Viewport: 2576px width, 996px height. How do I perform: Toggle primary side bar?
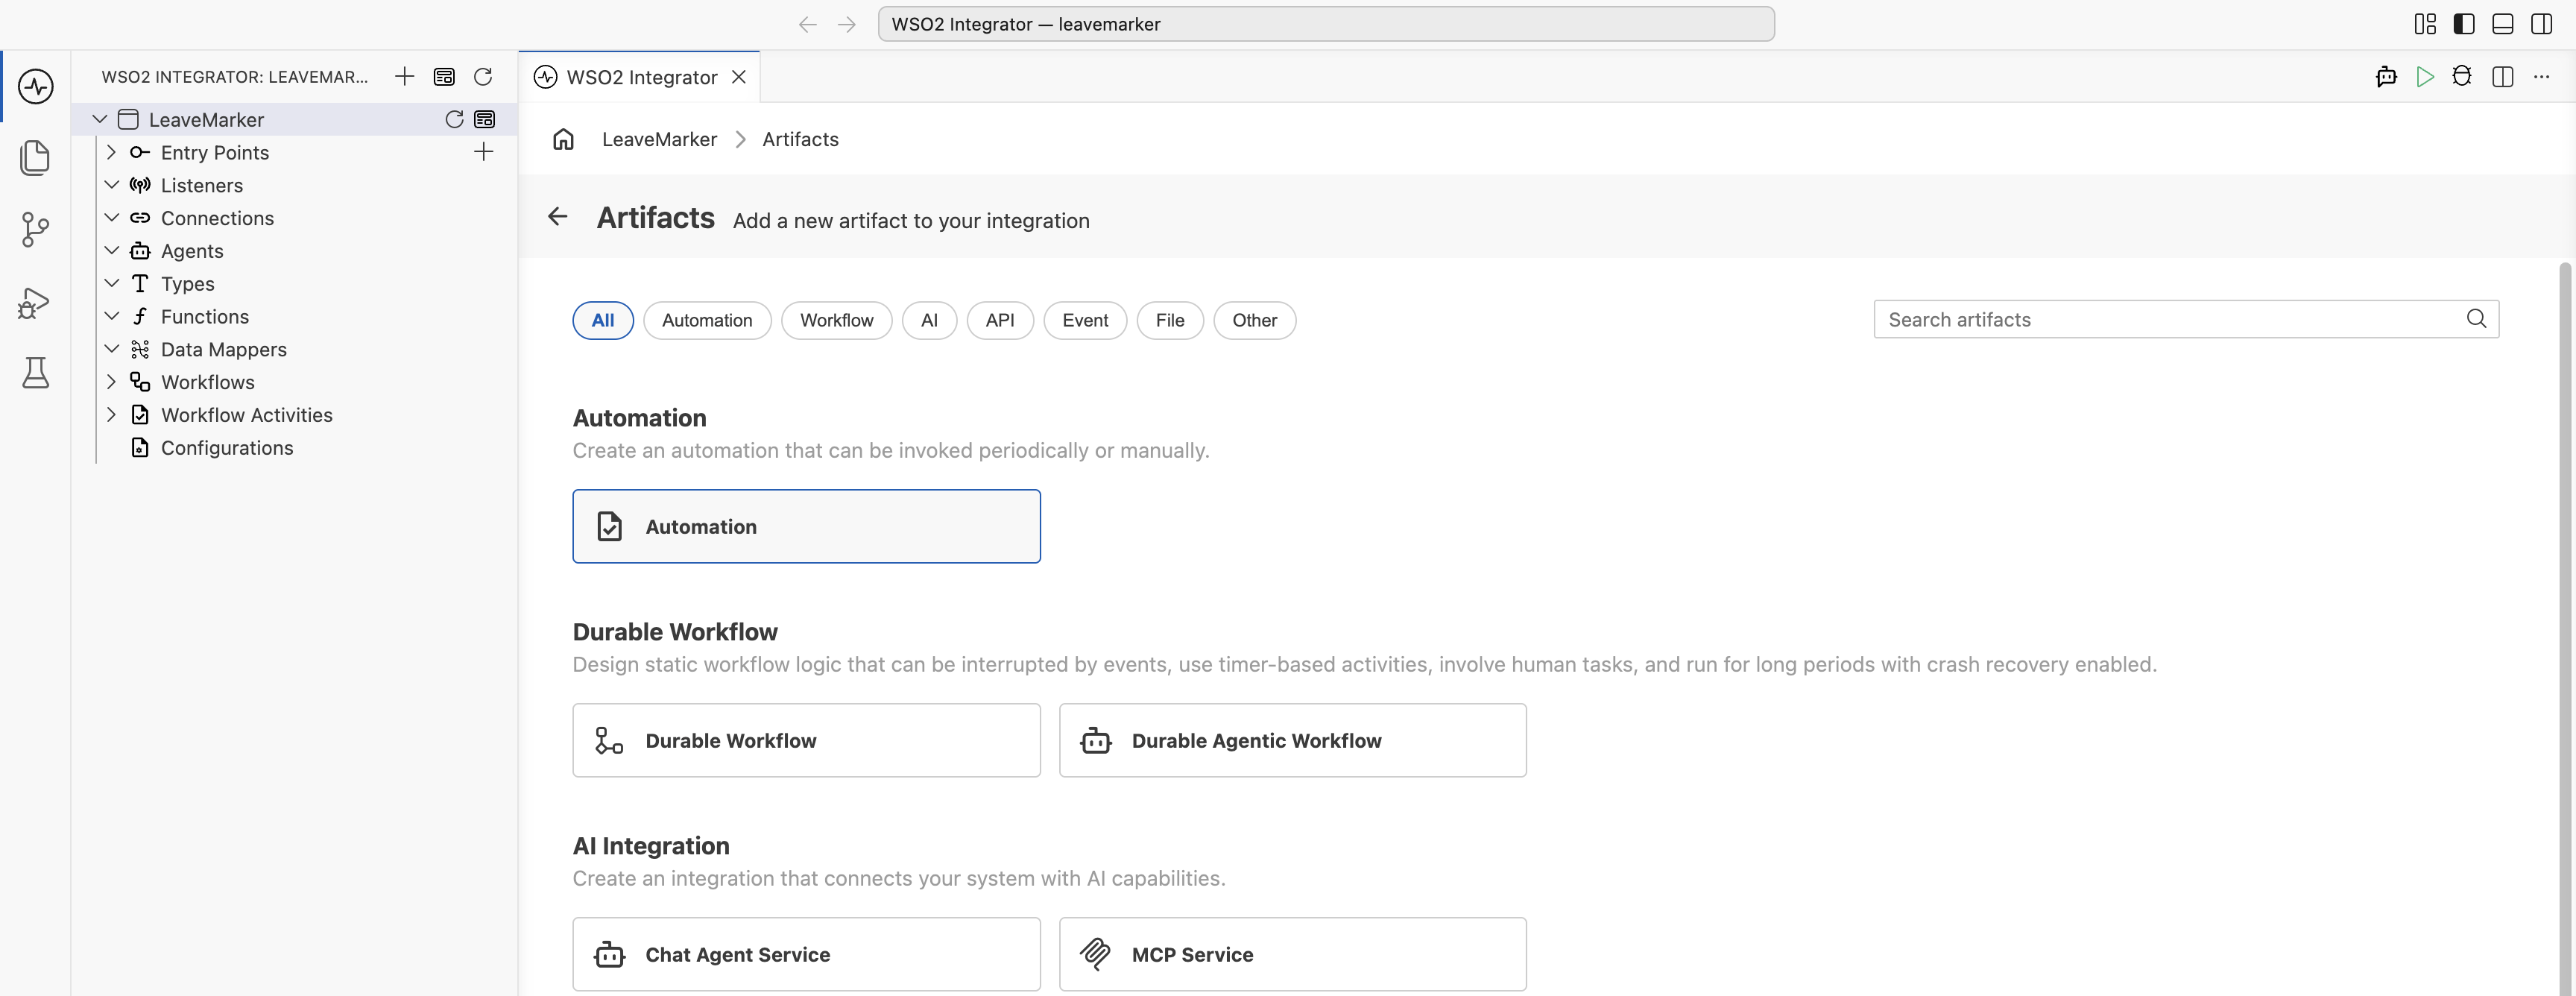click(2464, 24)
